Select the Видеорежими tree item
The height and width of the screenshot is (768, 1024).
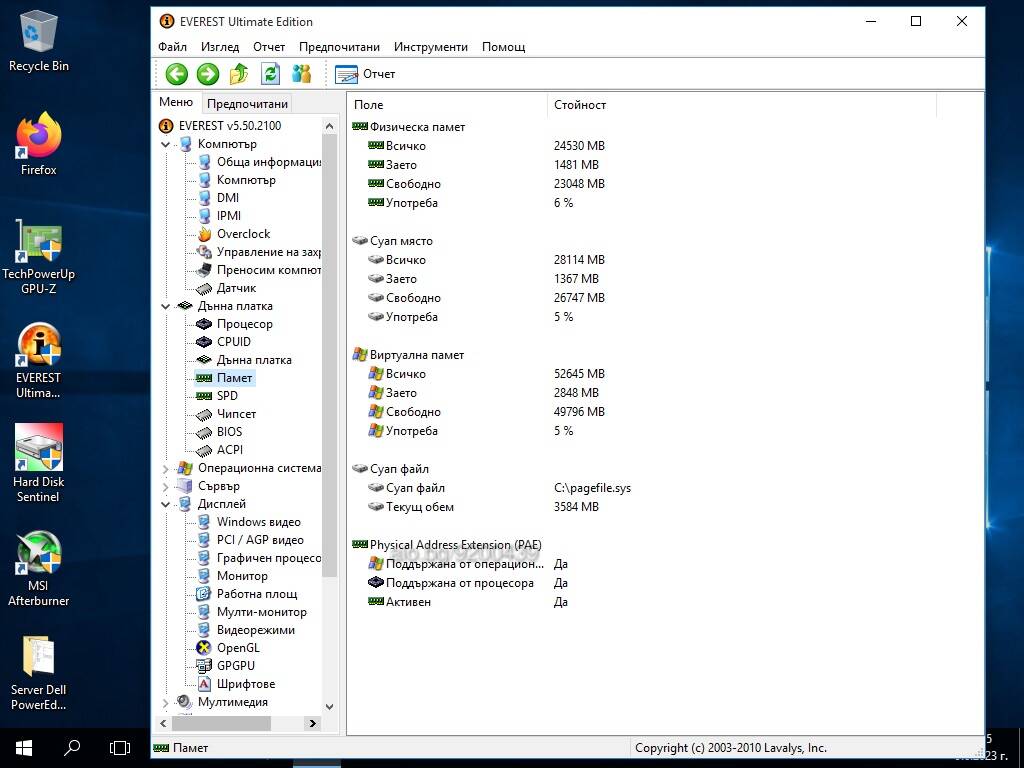click(256, 630)
